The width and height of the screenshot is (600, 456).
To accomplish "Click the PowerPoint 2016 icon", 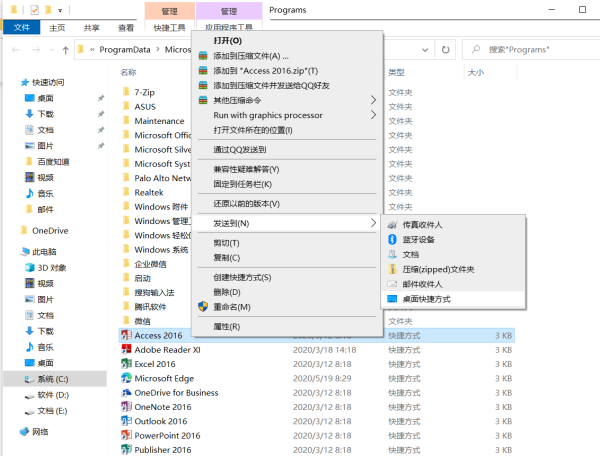I will pyautogui.click(x=126, y=435).
